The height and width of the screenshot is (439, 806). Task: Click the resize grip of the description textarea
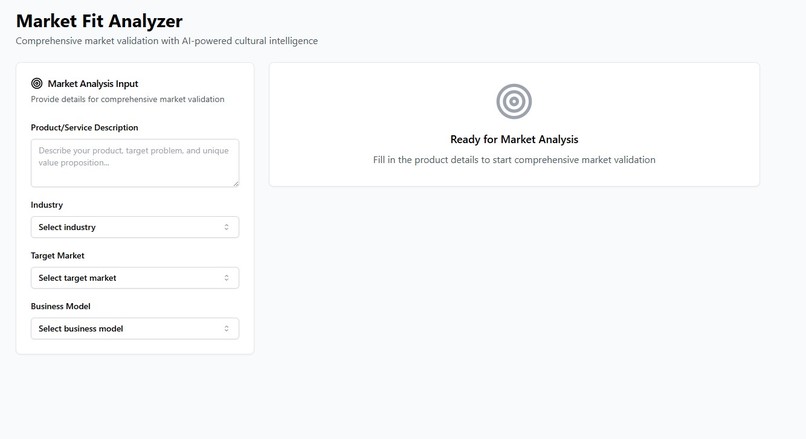pyautogui.click(x=235, y=184)
